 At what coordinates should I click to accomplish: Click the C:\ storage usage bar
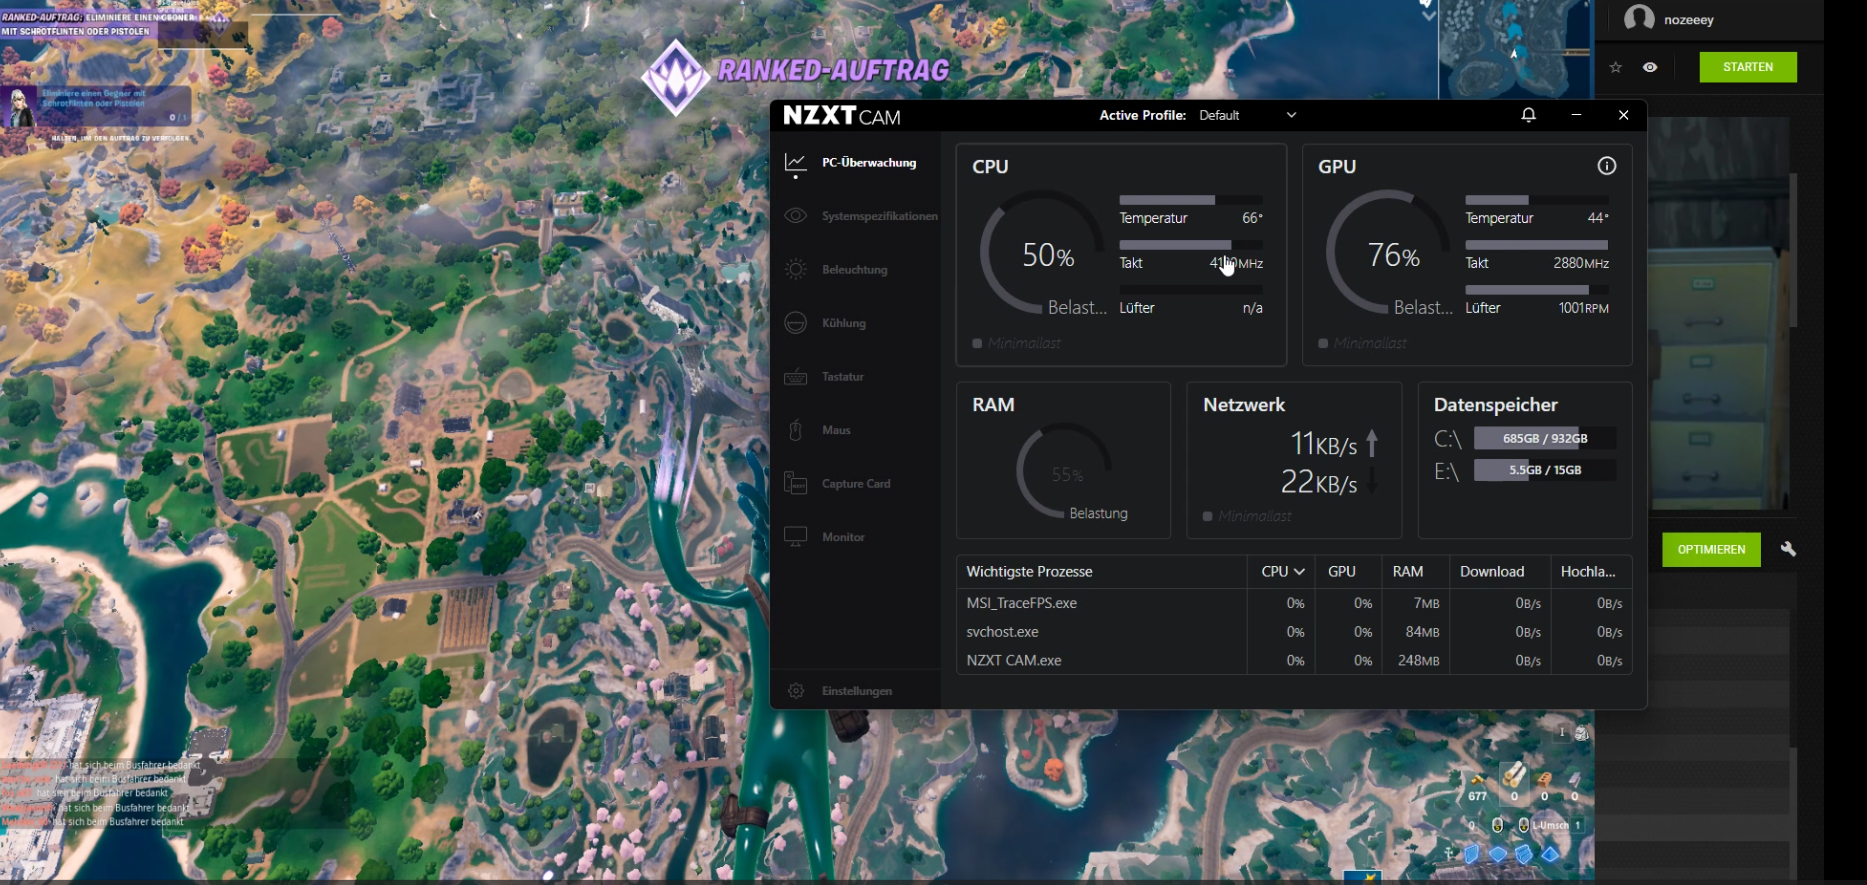(x=1545, y=438)
